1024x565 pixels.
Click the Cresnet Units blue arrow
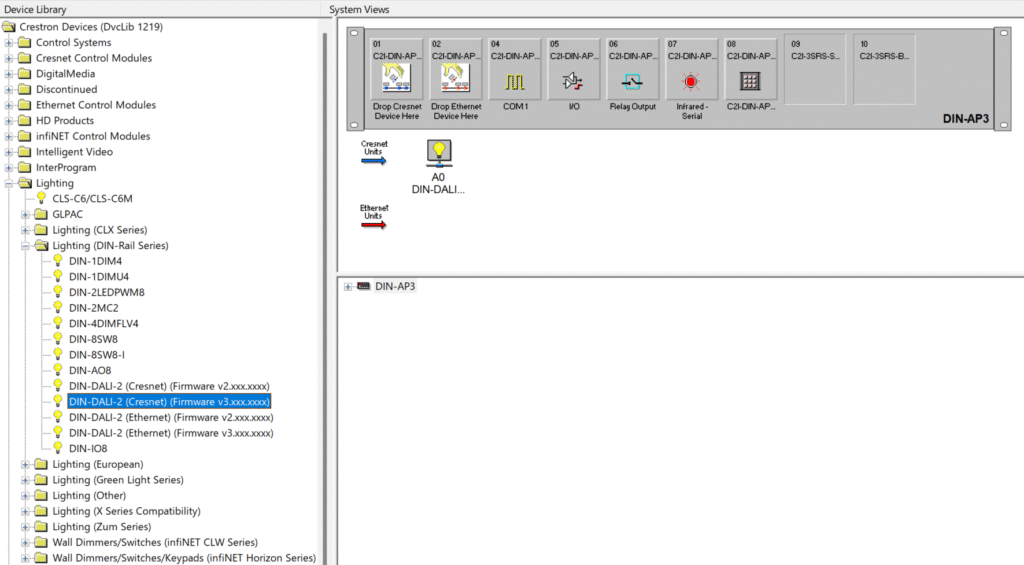point(374,161)
